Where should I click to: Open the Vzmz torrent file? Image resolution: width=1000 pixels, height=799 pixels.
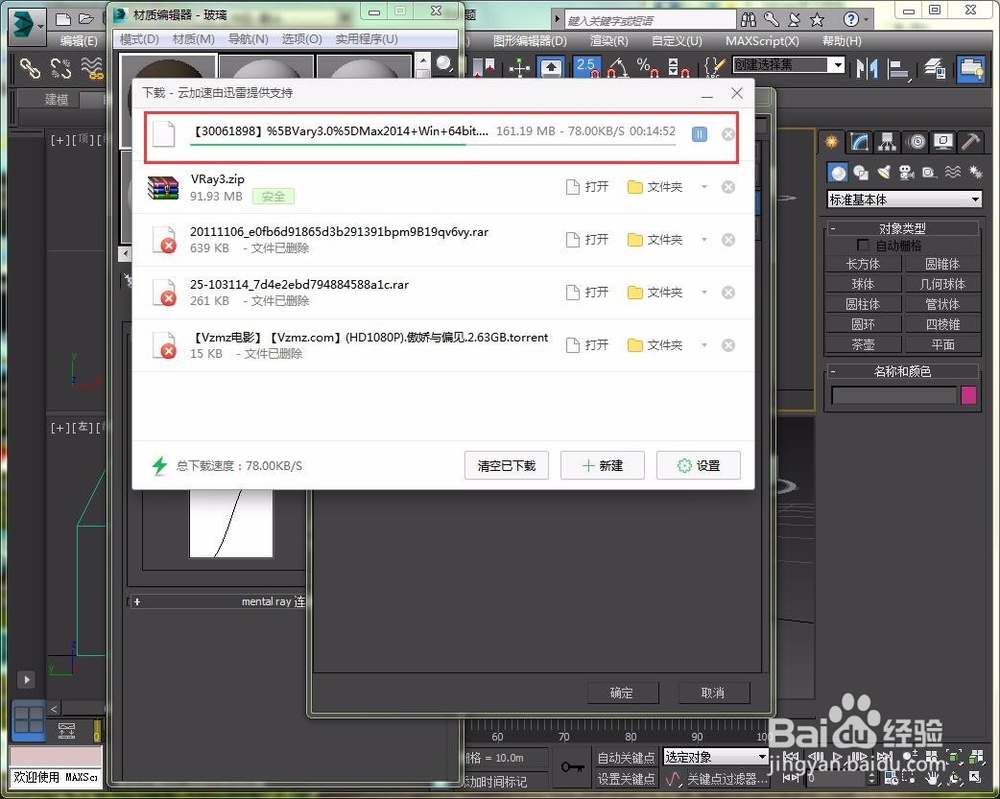587,345
